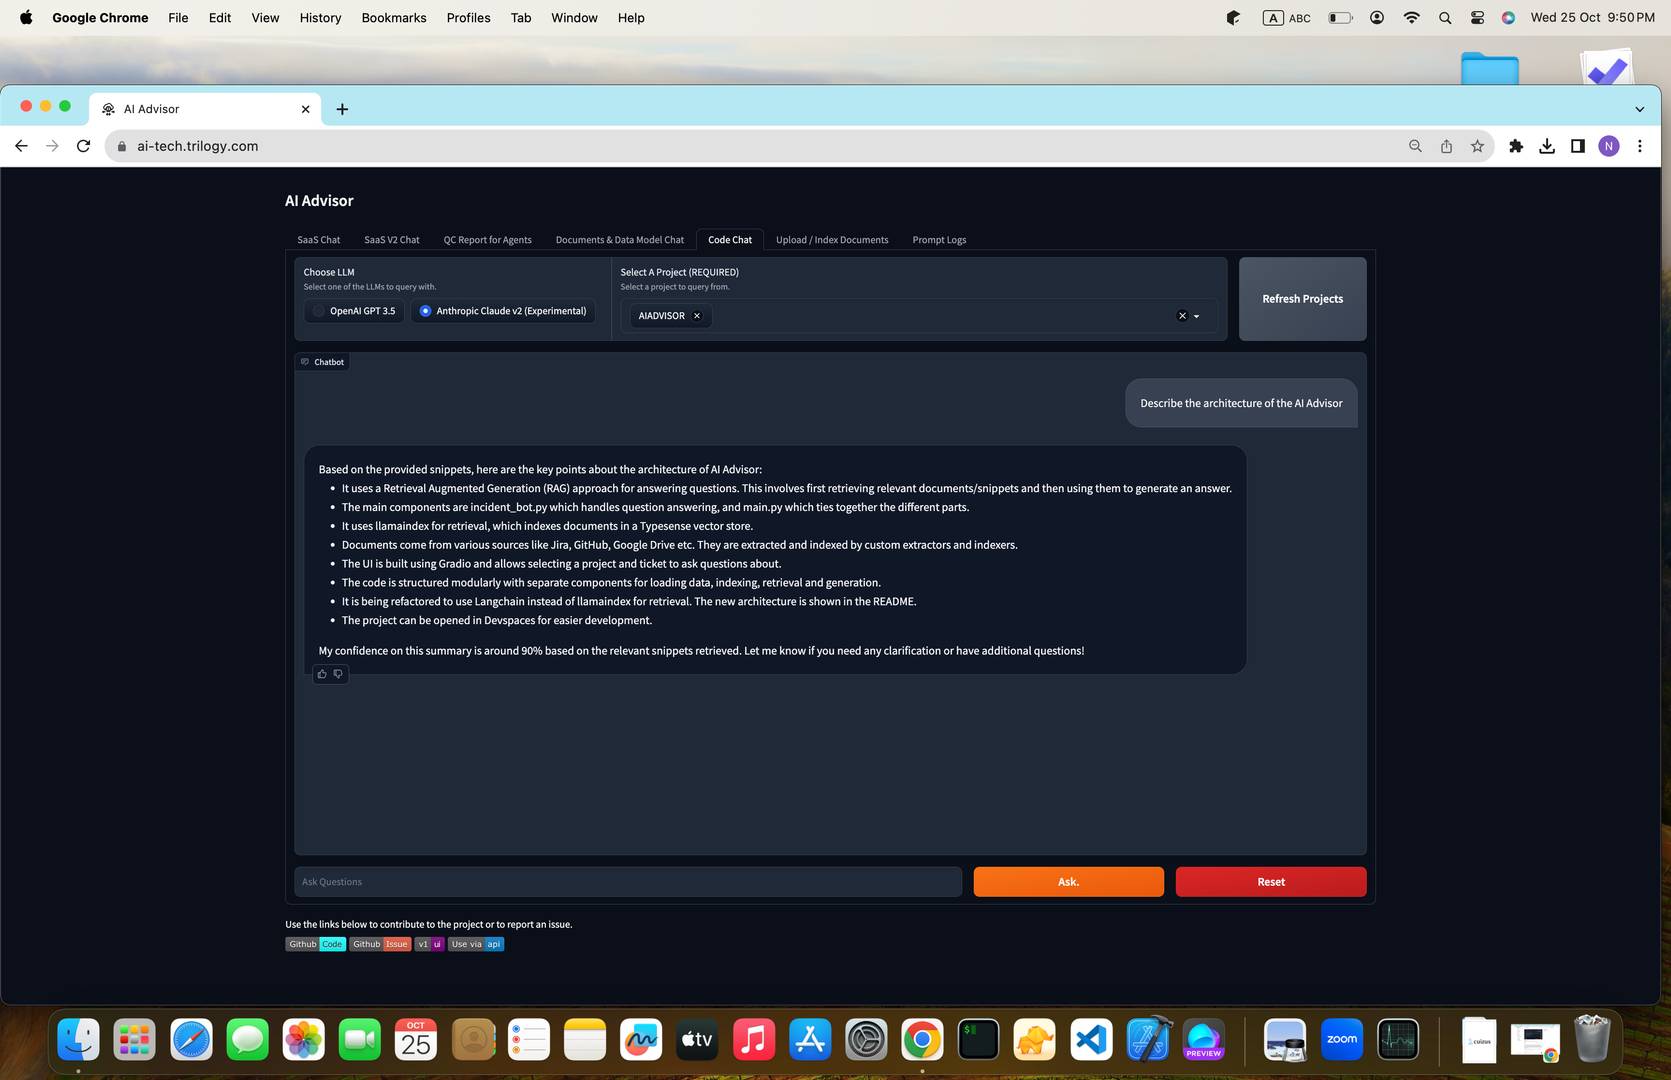Screen dimensions: 1671x1080
Task: Open the Github Code link
Action: coord(315,943)
